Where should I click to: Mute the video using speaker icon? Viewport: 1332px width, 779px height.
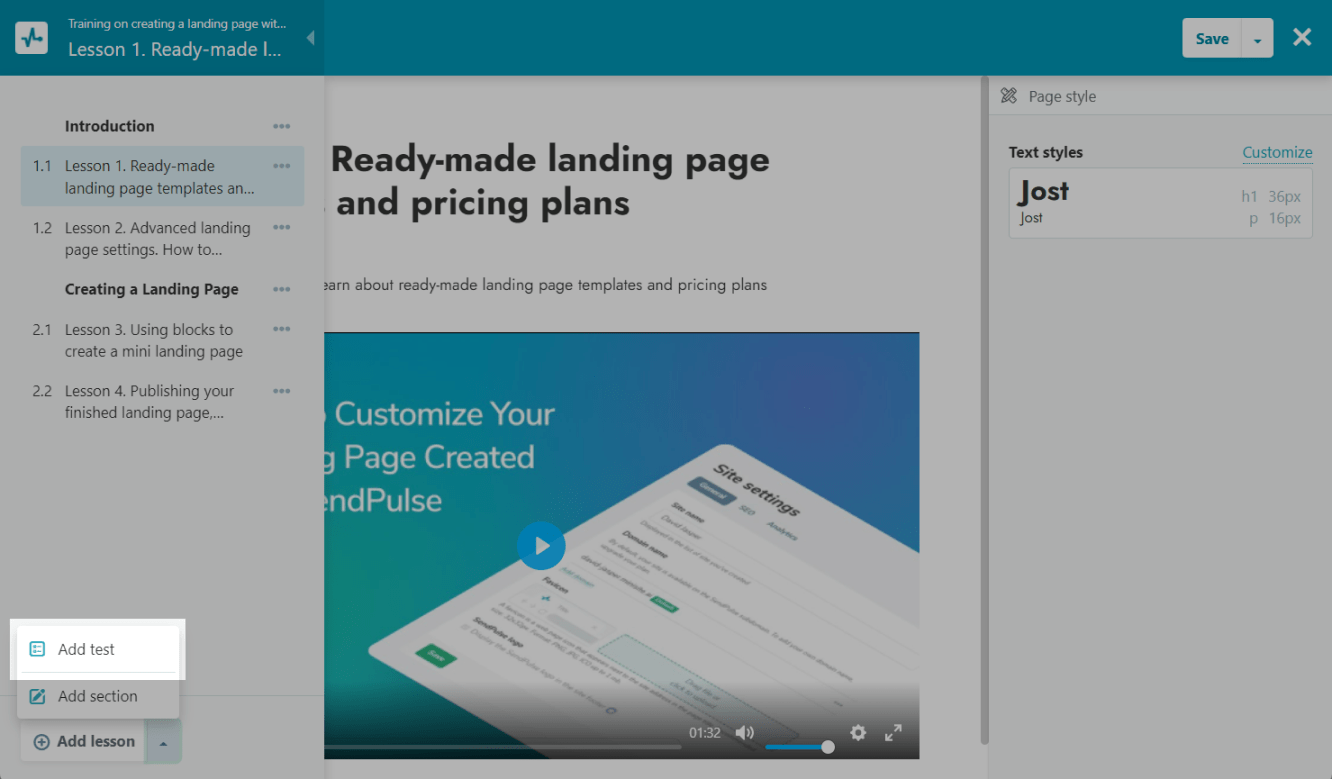coord(745,733)
